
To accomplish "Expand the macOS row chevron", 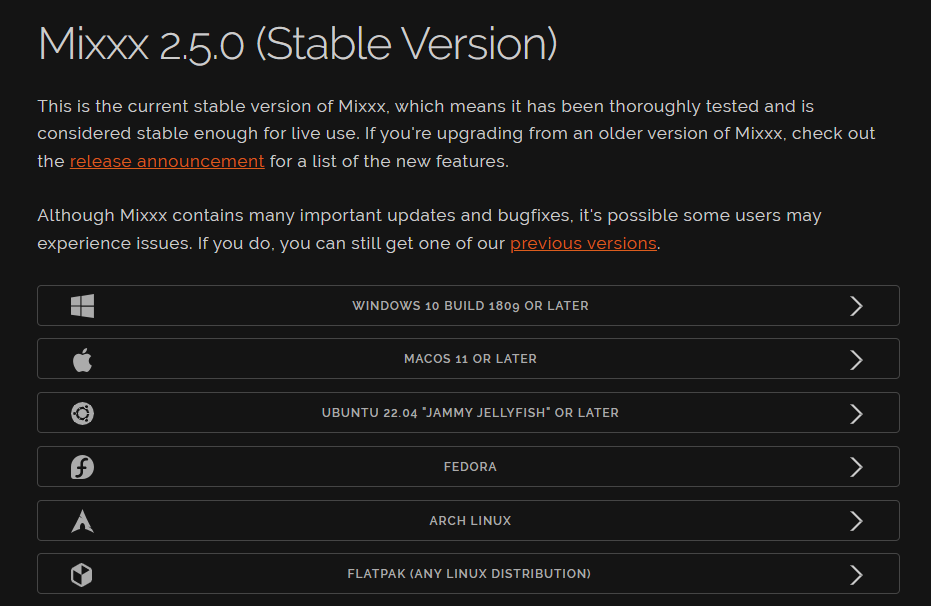I will pos(856,359).
